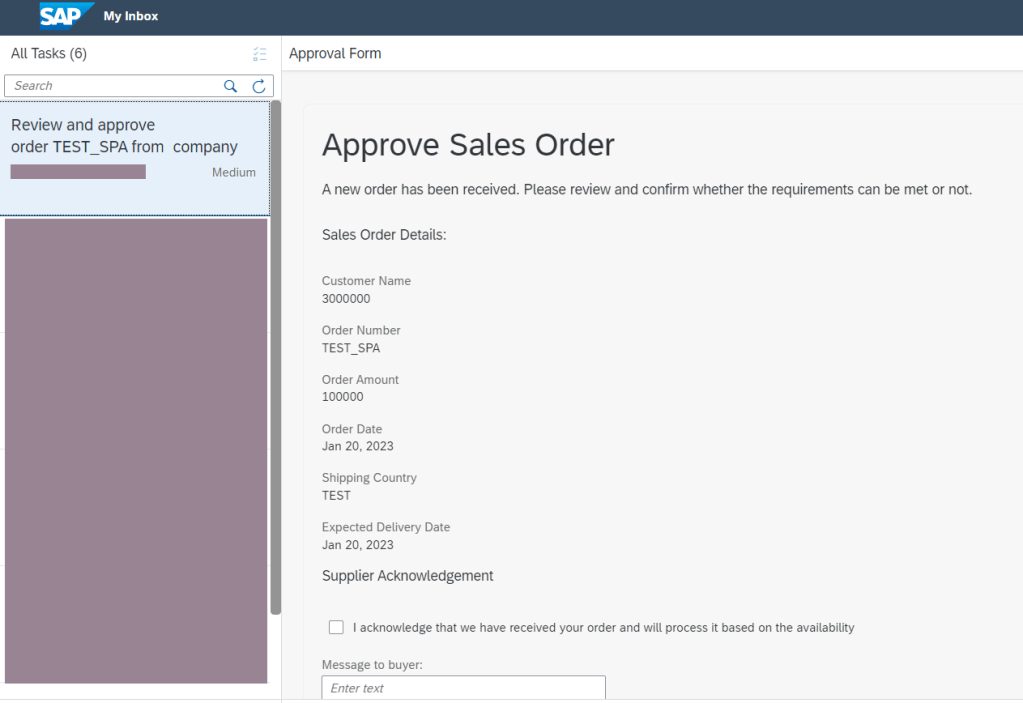Click the Shipping Country value TEST
Image resolution: width=1023 pixels, height=703 pixels.
pyautogui.click(x=336, y=495)
